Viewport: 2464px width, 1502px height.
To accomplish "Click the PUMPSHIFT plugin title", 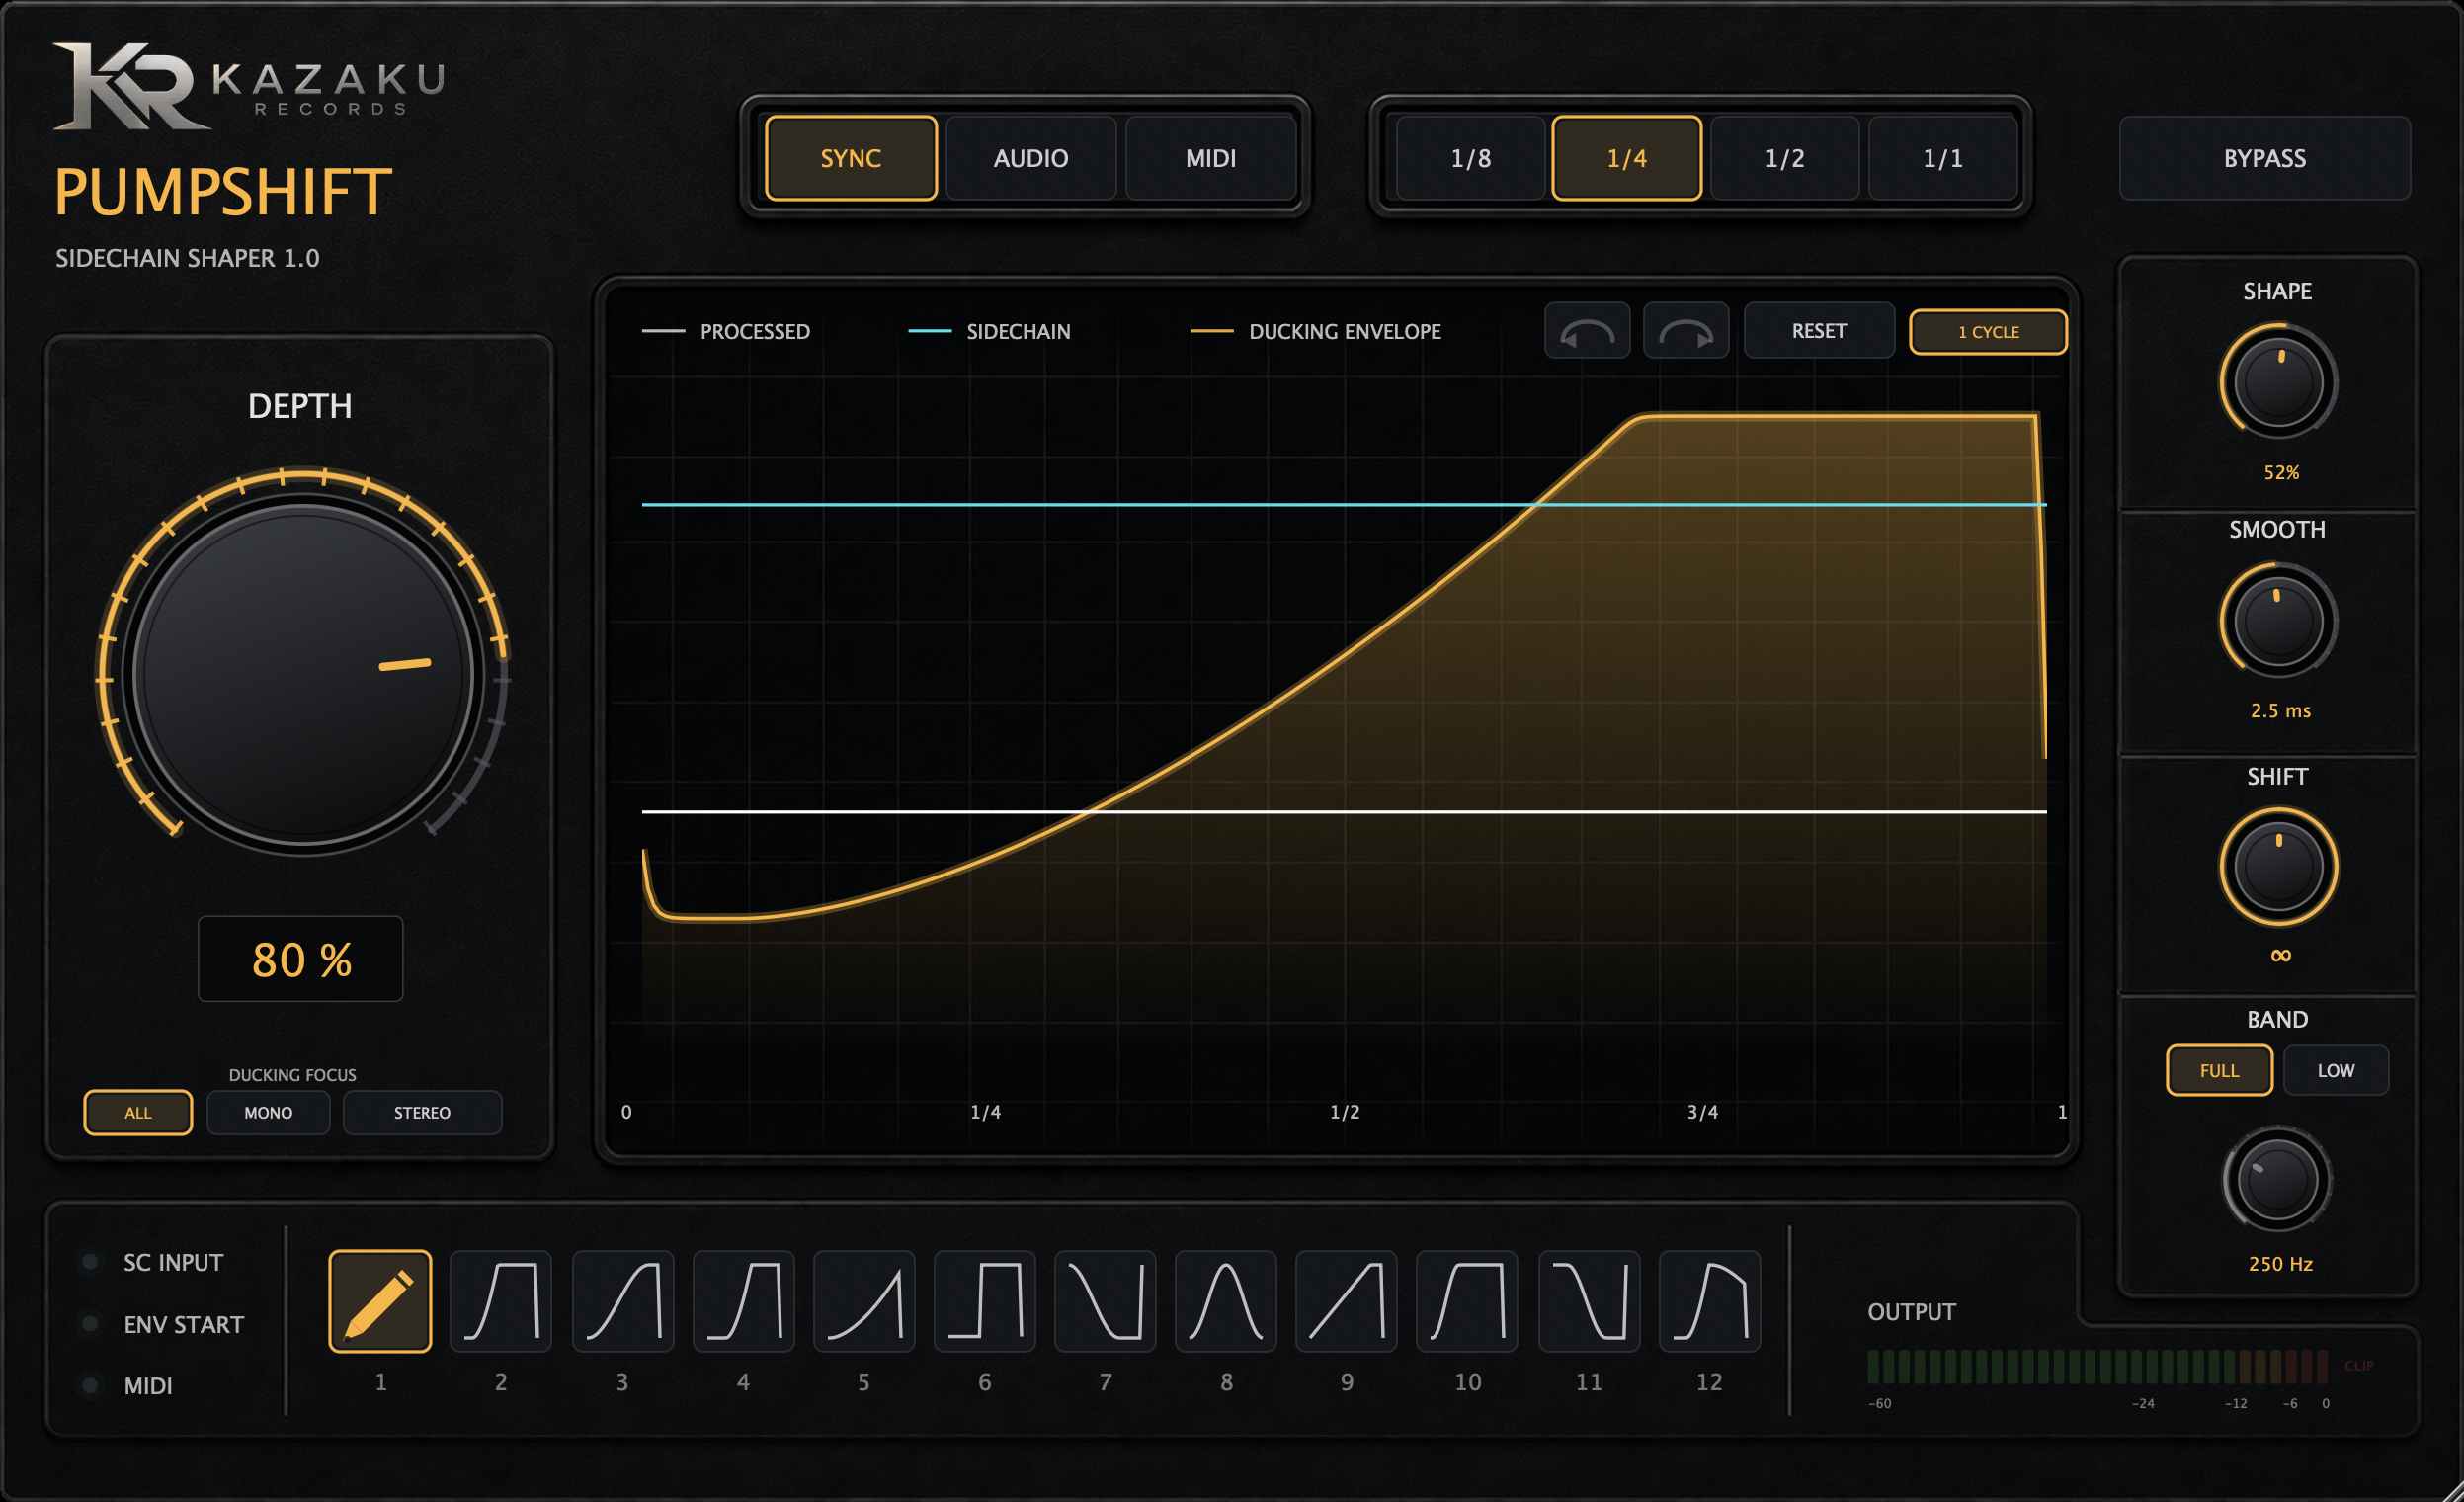I will coord(222,191).
